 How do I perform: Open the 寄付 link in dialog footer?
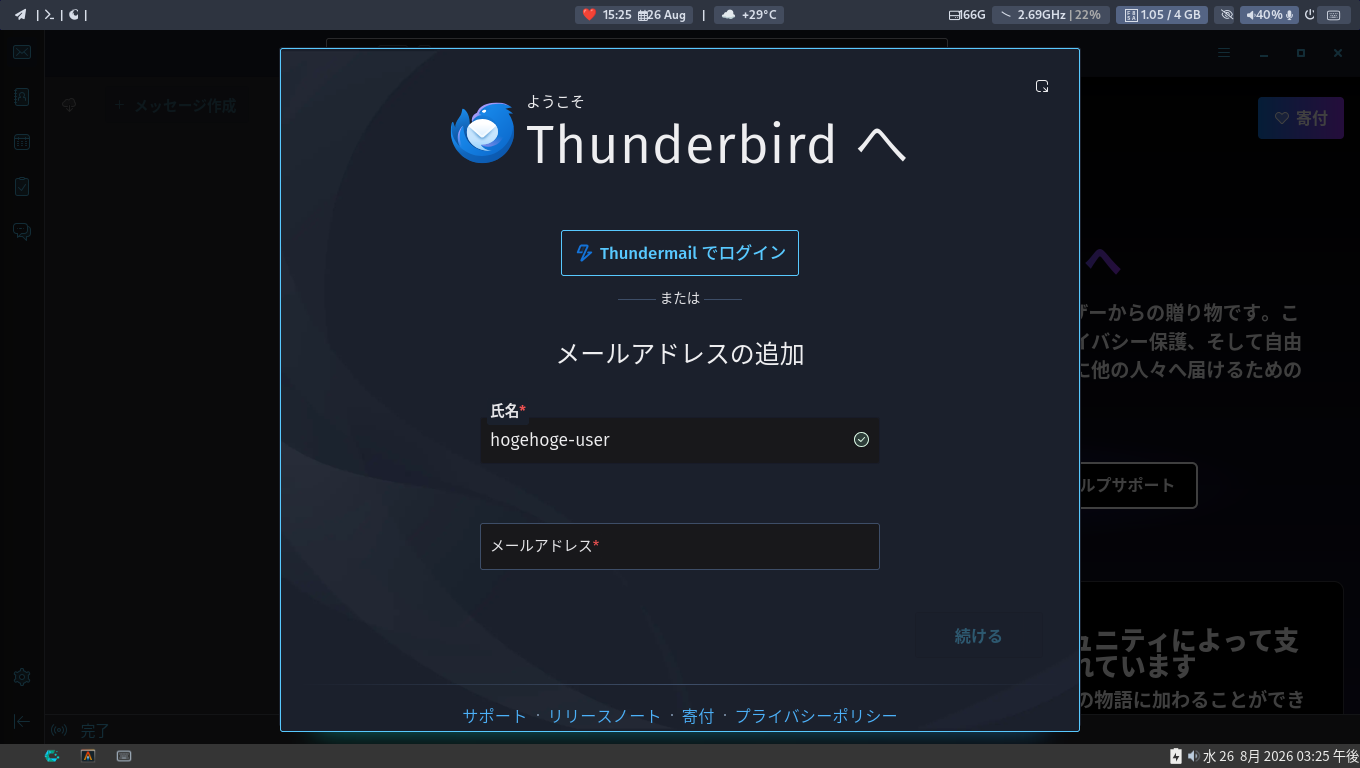pos(698,716)
